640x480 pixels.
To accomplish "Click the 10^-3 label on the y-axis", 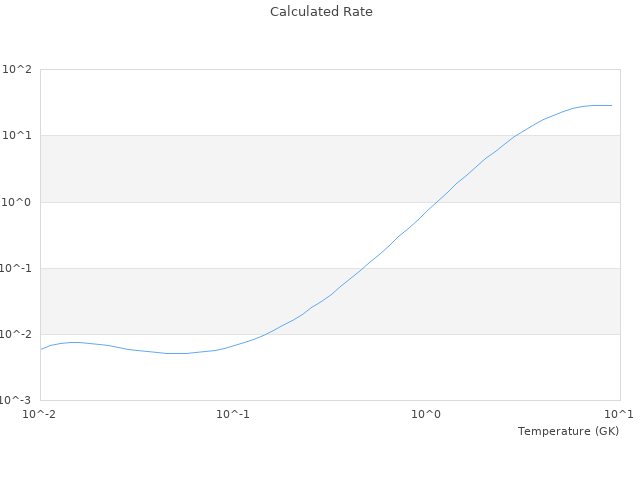I will 15,400.
